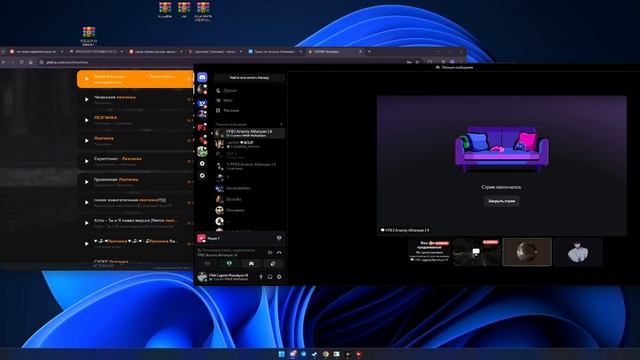Open the soundboard button in voice panel
This screenshot has width=640, height=360.
click(273, 264)
